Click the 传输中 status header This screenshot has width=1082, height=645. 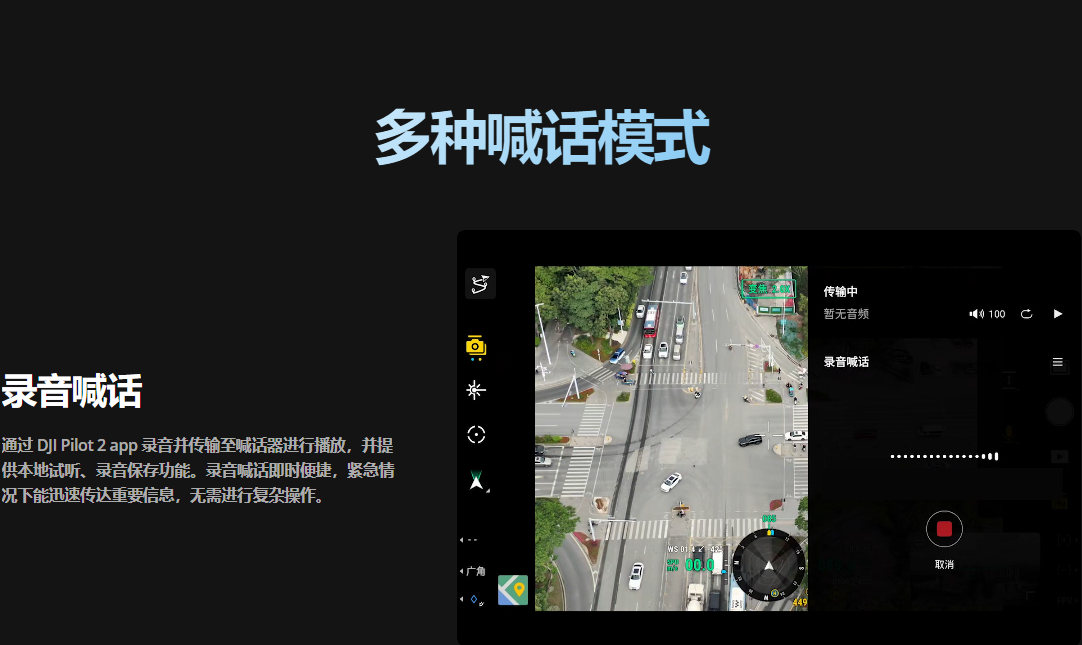coord(840,292)
